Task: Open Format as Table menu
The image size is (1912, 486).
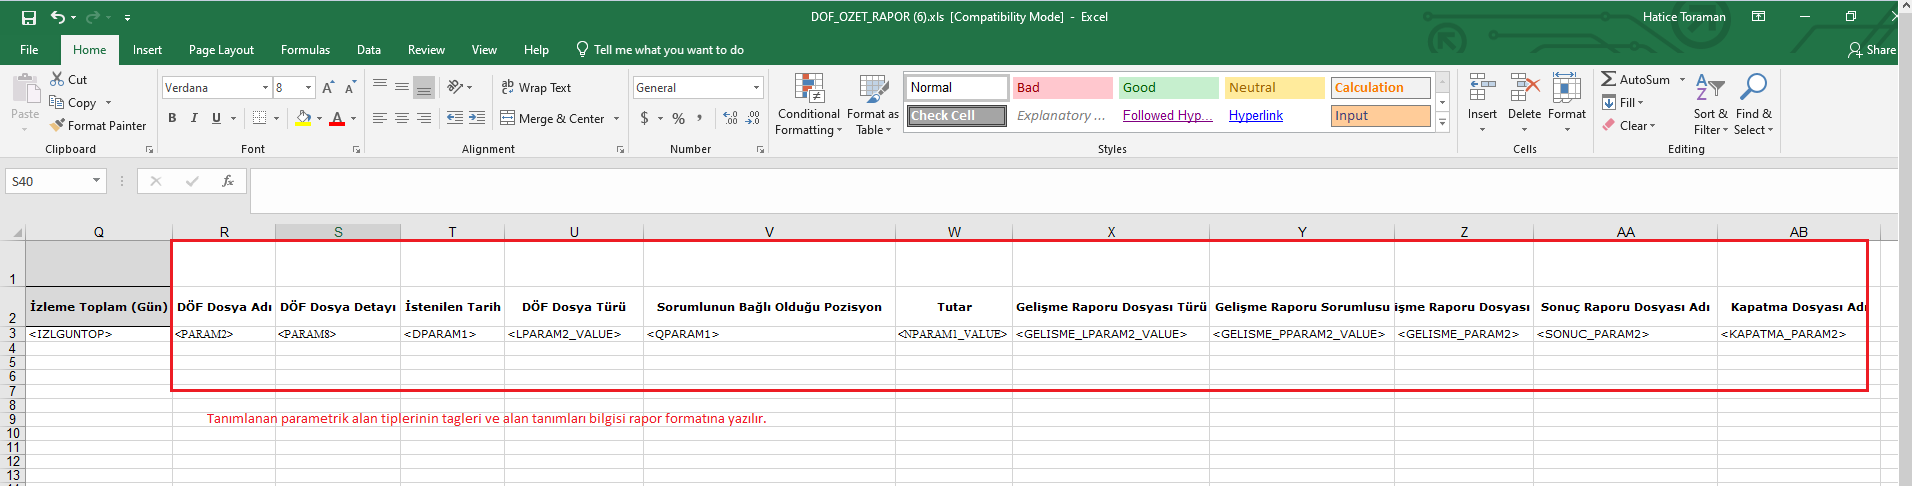Action: 873,104
